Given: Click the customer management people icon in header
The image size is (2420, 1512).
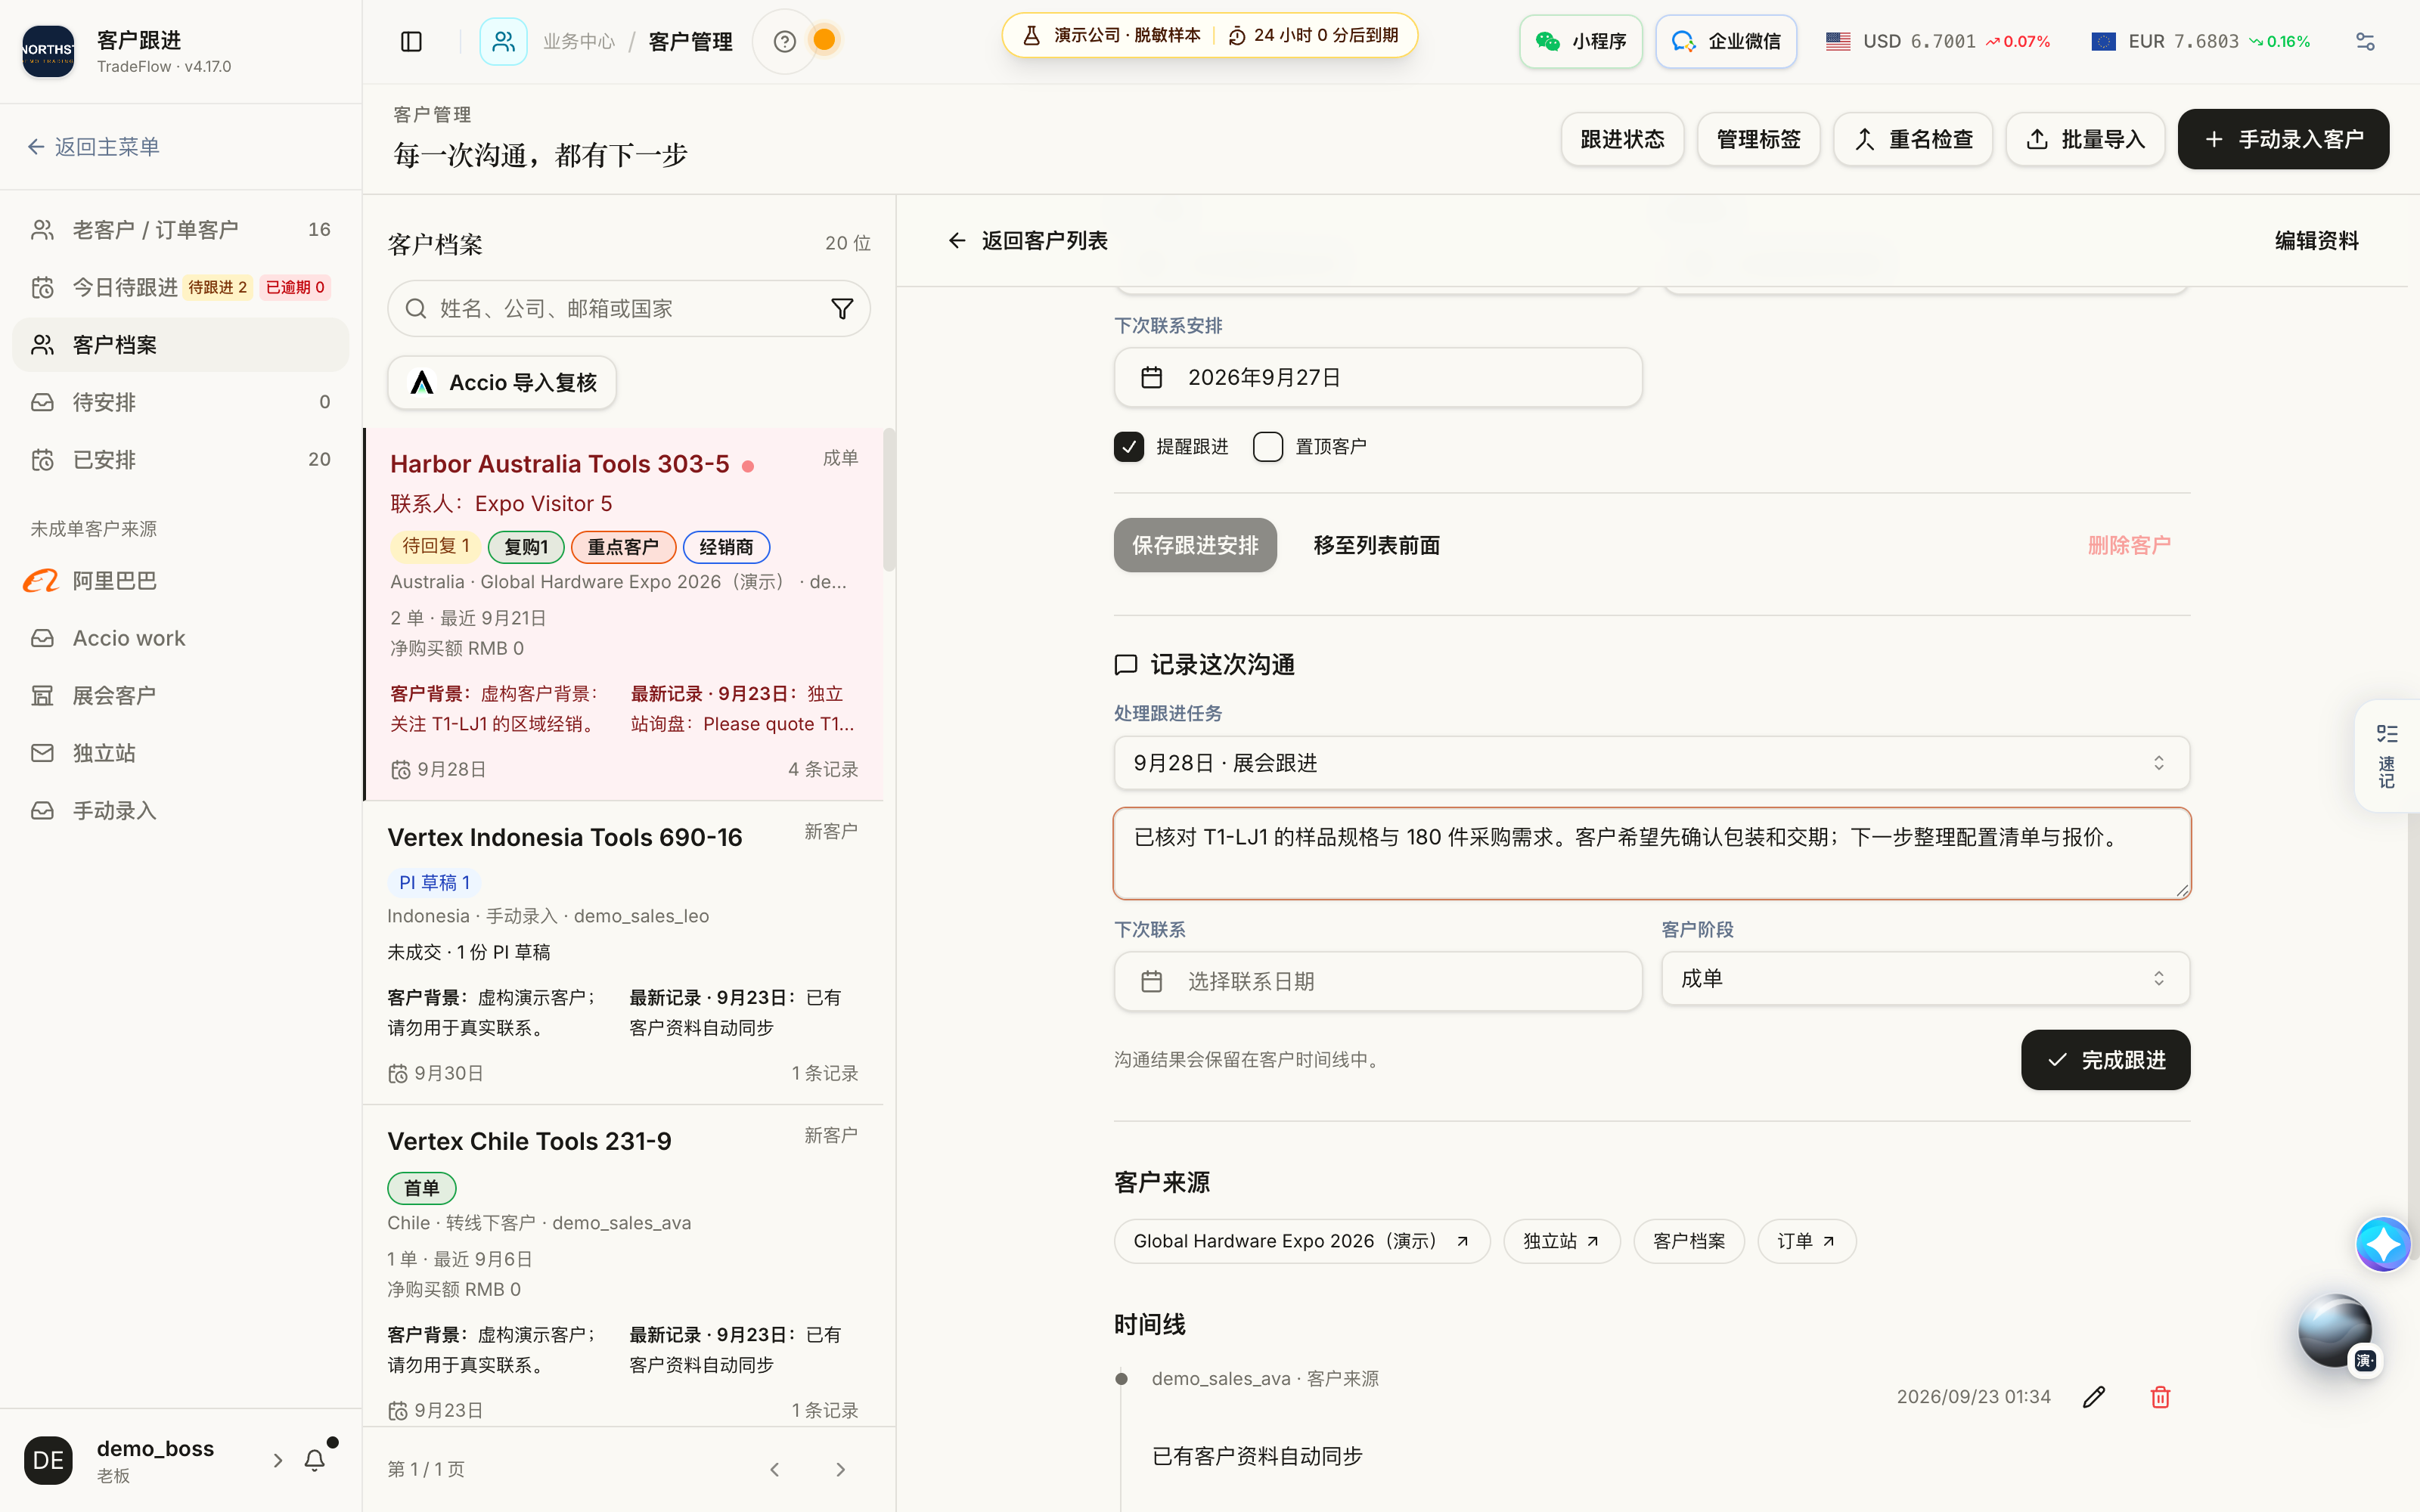Looking at the screenshot, I should 503,41.
